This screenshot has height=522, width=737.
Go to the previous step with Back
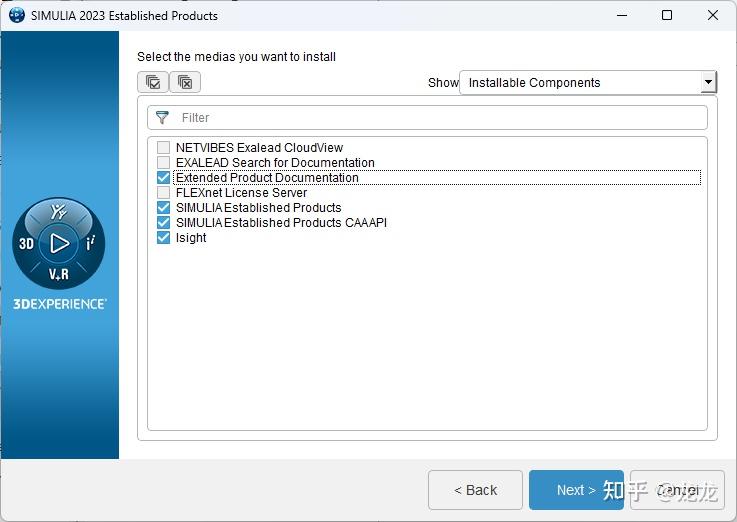(475, 490)
